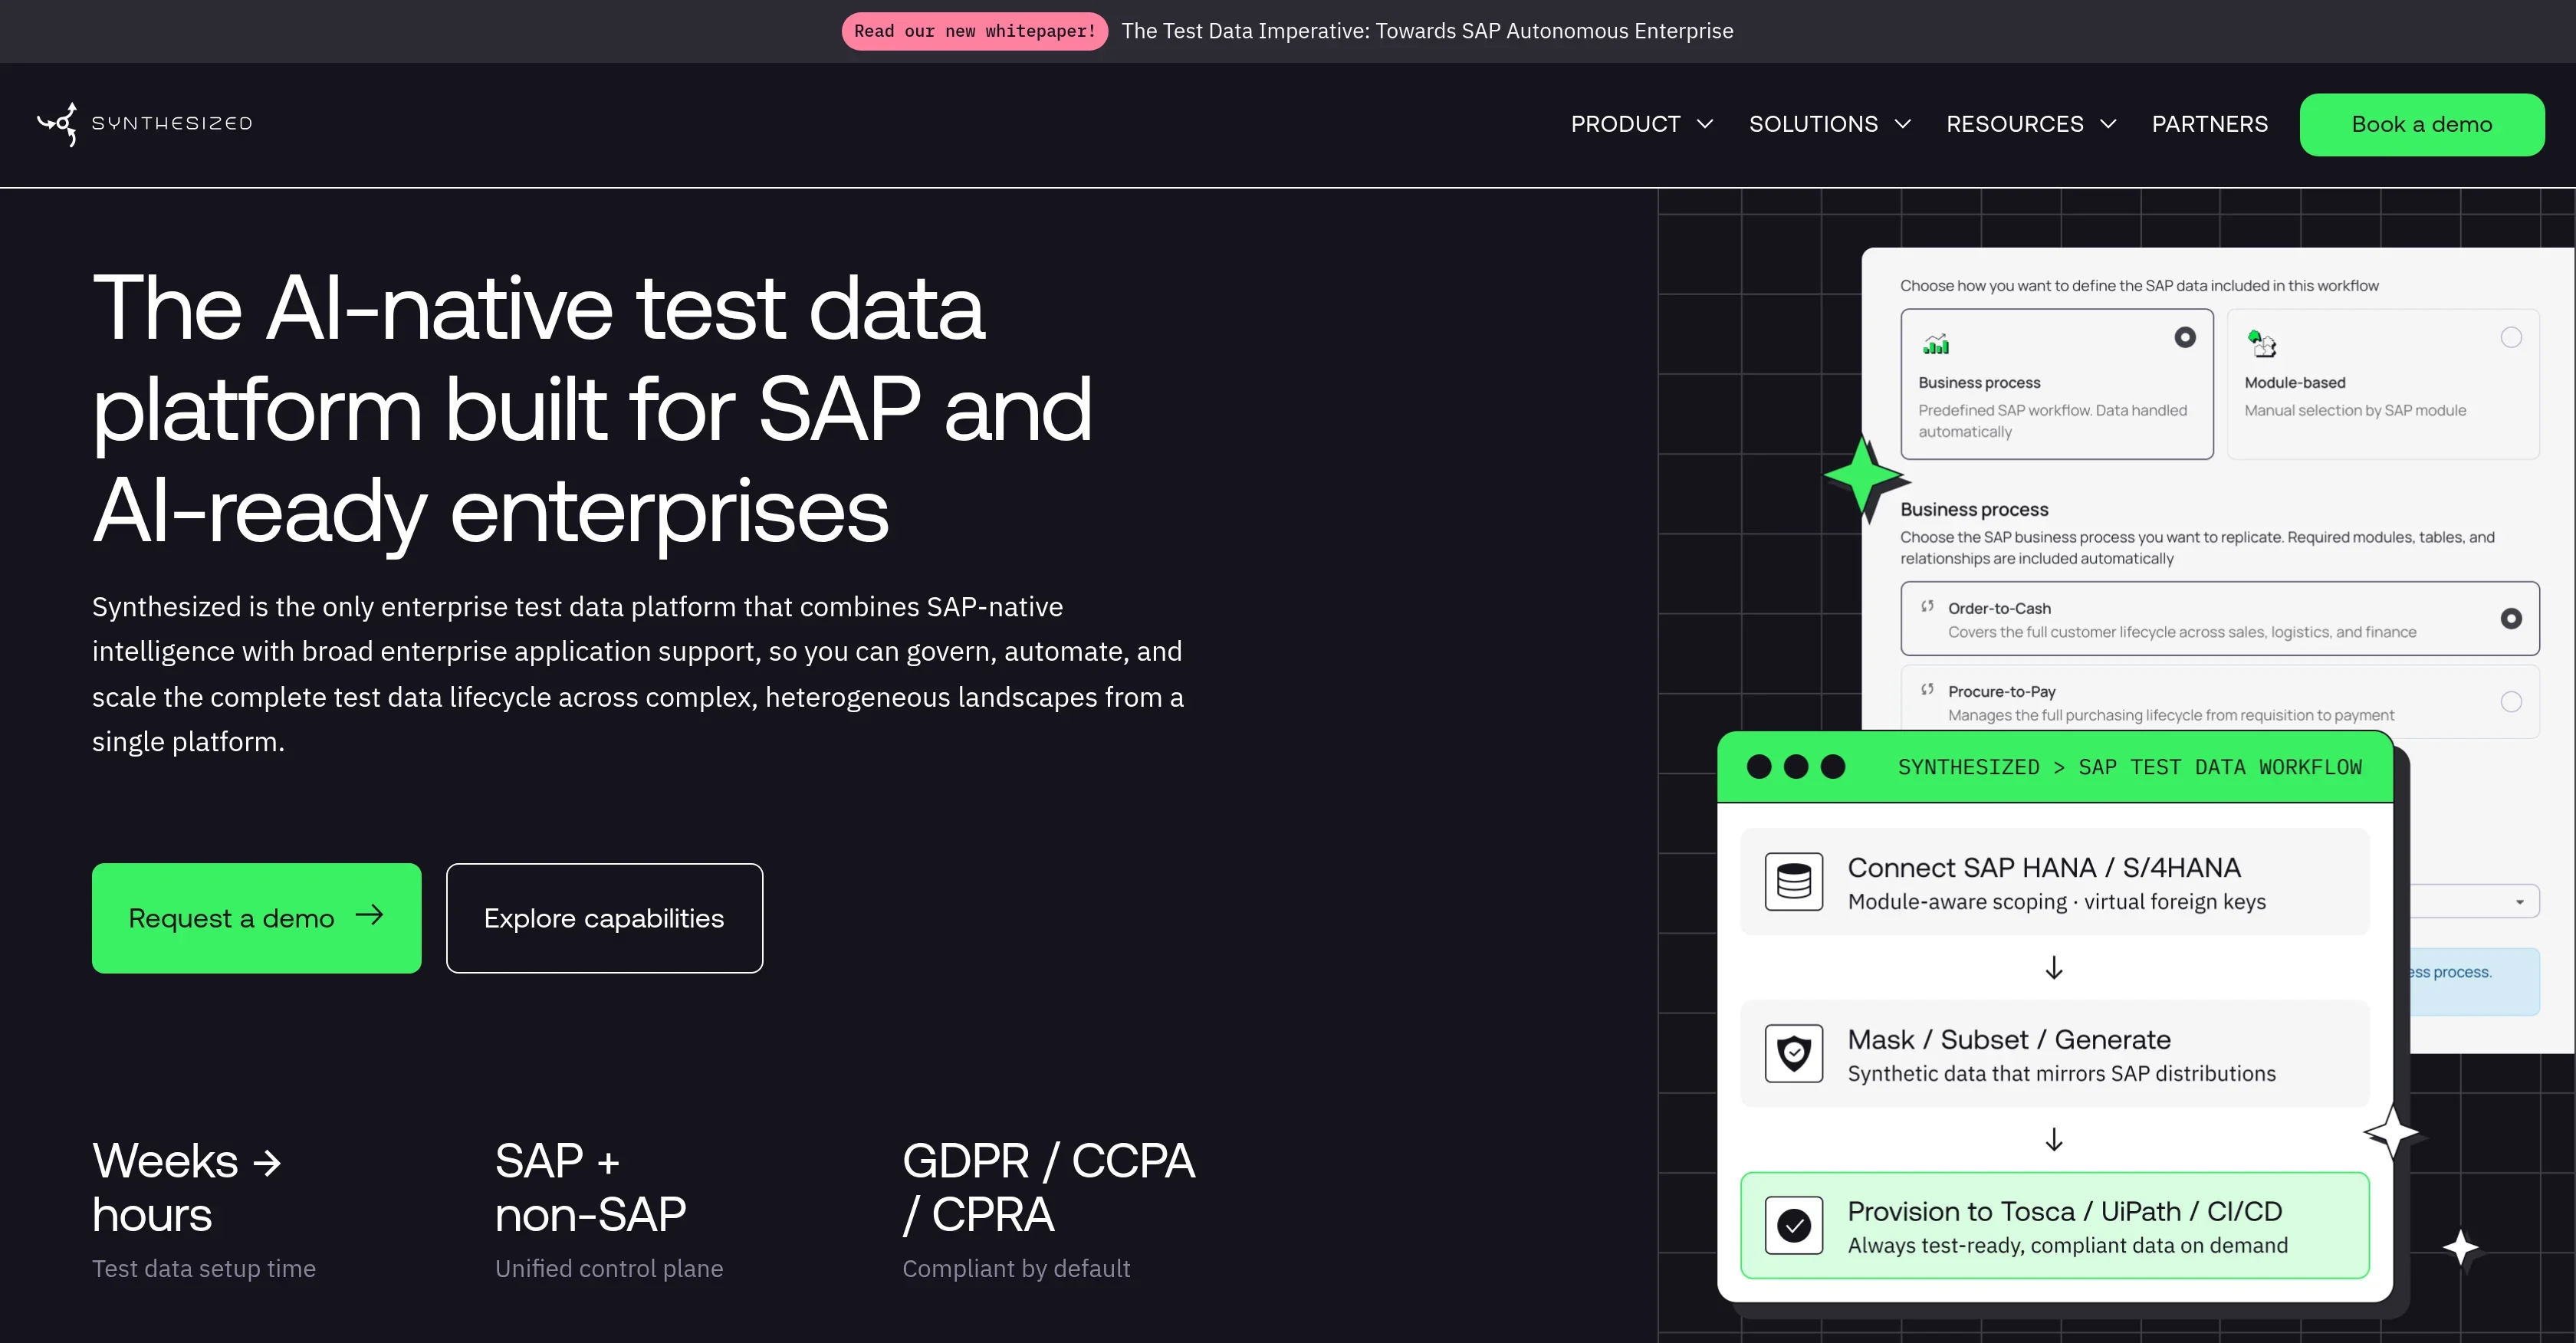Click the 'SAP + non-SAP' stat text
The width and height of the screenshot is (2576, 1343).
pyautogui.click(x=590, y=1188)
